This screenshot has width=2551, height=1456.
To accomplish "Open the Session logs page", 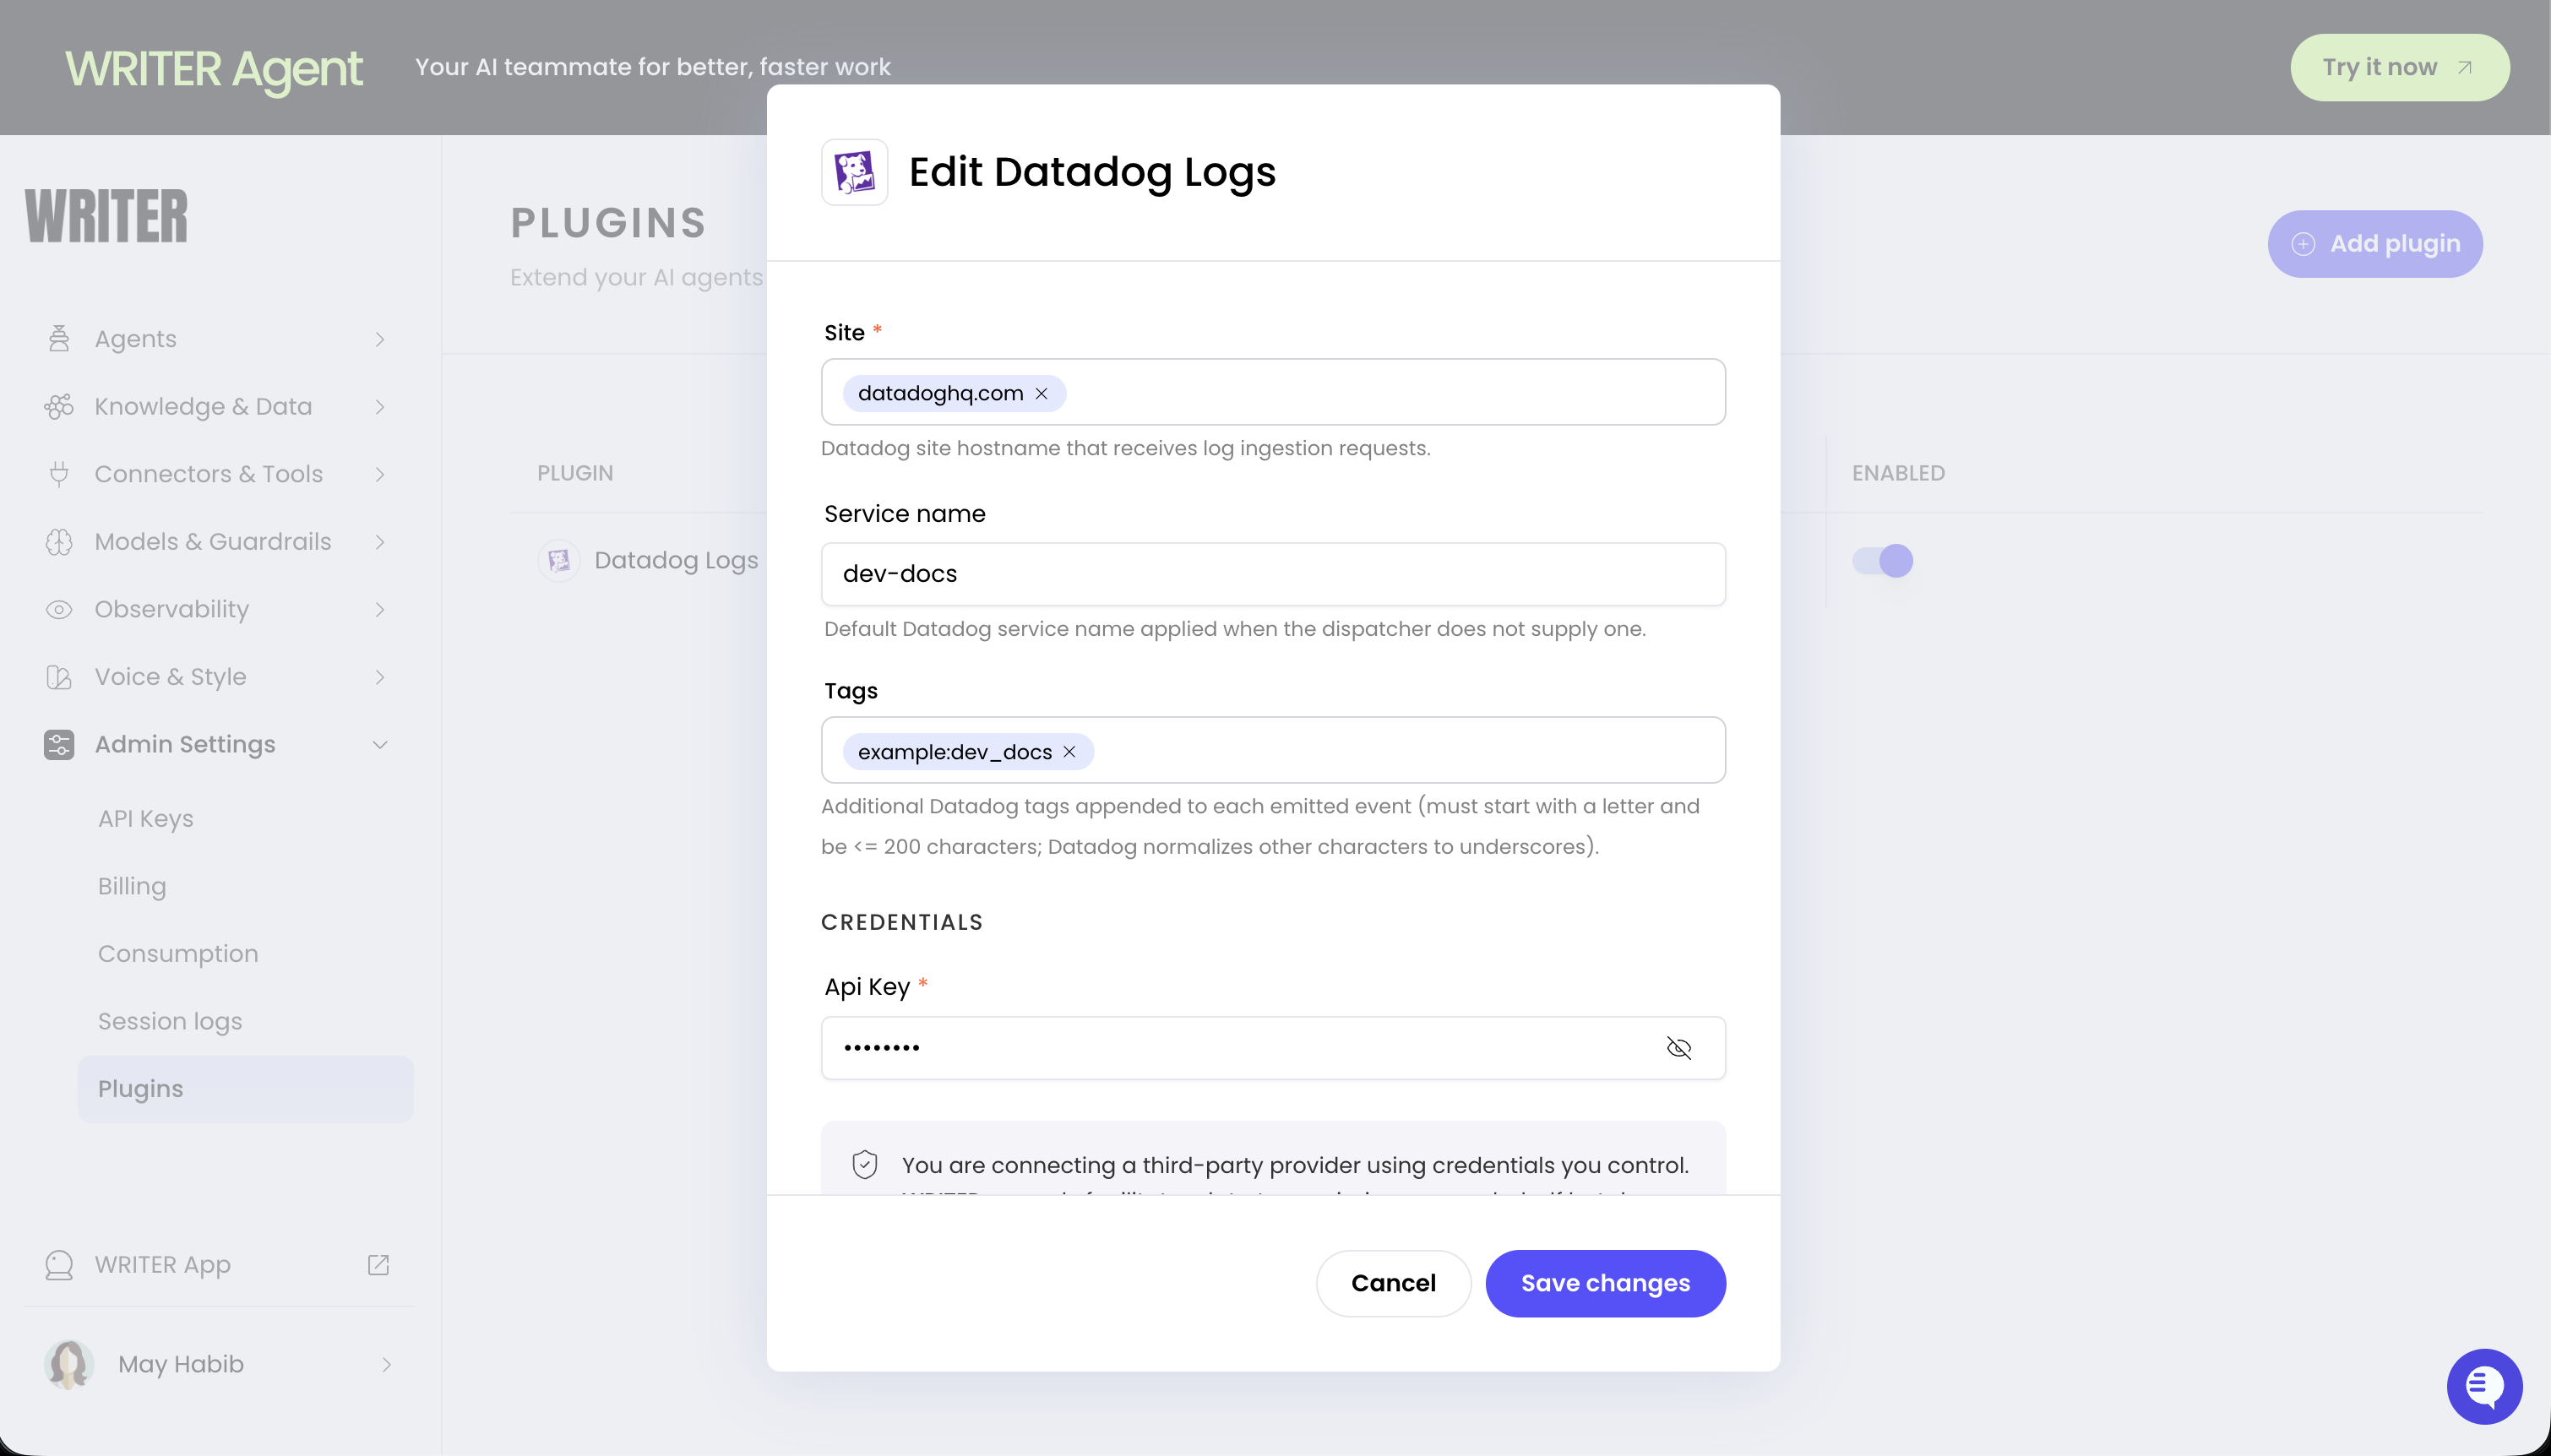I will (x=170, y=1021).
